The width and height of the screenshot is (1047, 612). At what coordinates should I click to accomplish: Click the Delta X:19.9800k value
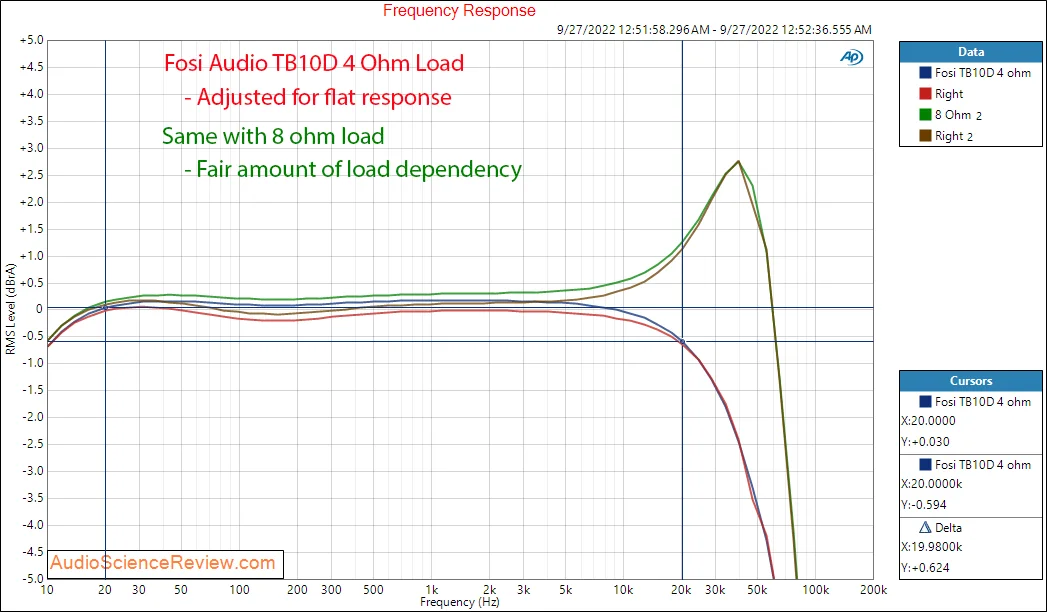(x=931, y=547)
